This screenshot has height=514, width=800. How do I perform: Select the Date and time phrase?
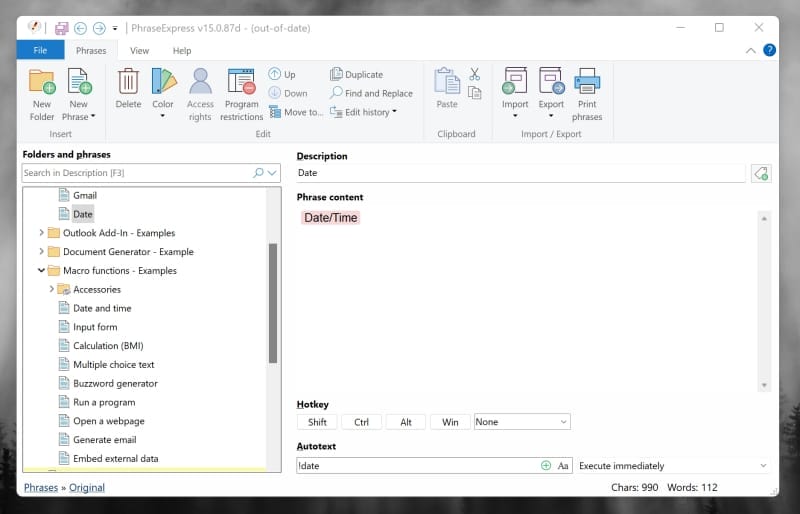102,308
